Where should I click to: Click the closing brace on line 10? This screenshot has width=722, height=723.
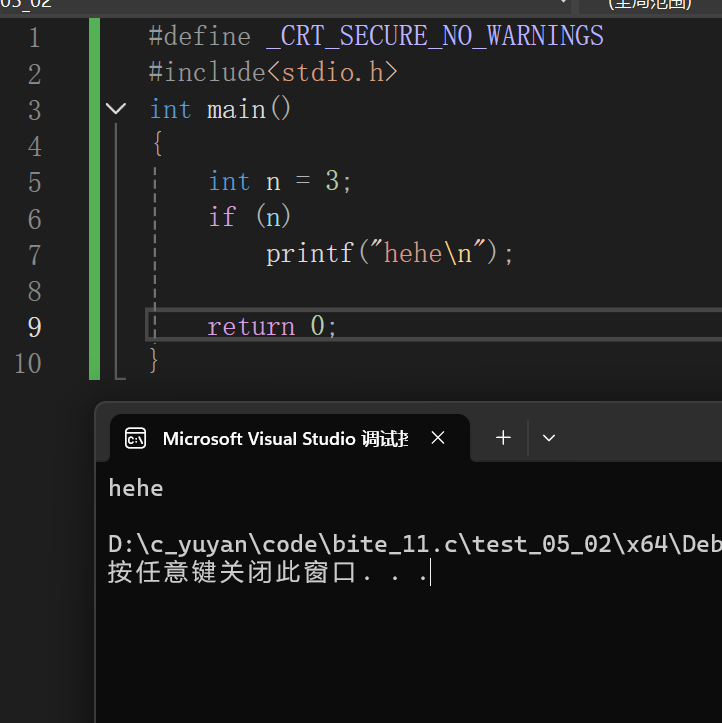[x=154, y=360]
